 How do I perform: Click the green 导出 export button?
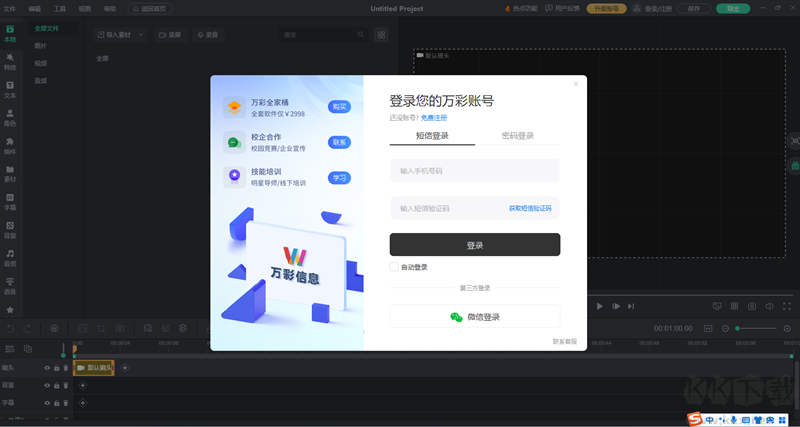[733, 9]
